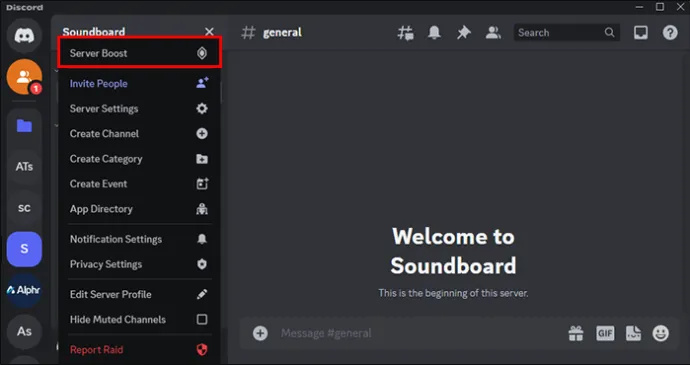Tick the Hide Muted Channels checkbox

click(x=202, y=319)
